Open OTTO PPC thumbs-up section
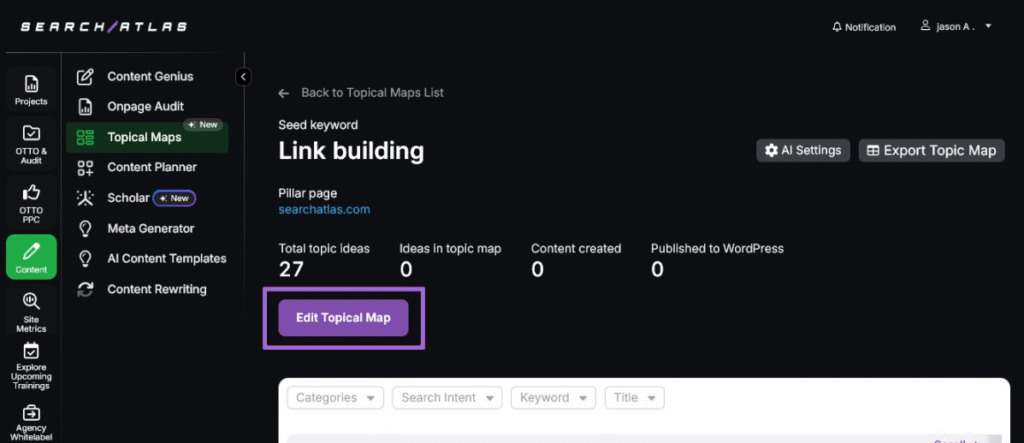This screenshot has width=1024, height=443. (x=31, y=201)
